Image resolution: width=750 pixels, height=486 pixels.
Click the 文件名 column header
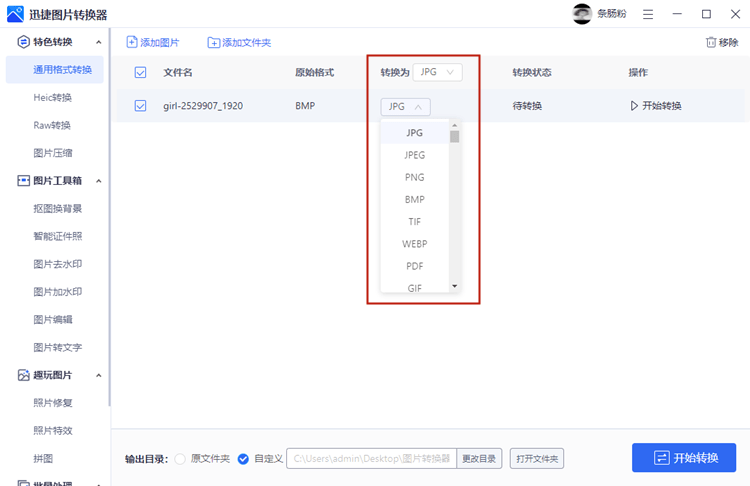pyautogui.click(x=177, y=72)
